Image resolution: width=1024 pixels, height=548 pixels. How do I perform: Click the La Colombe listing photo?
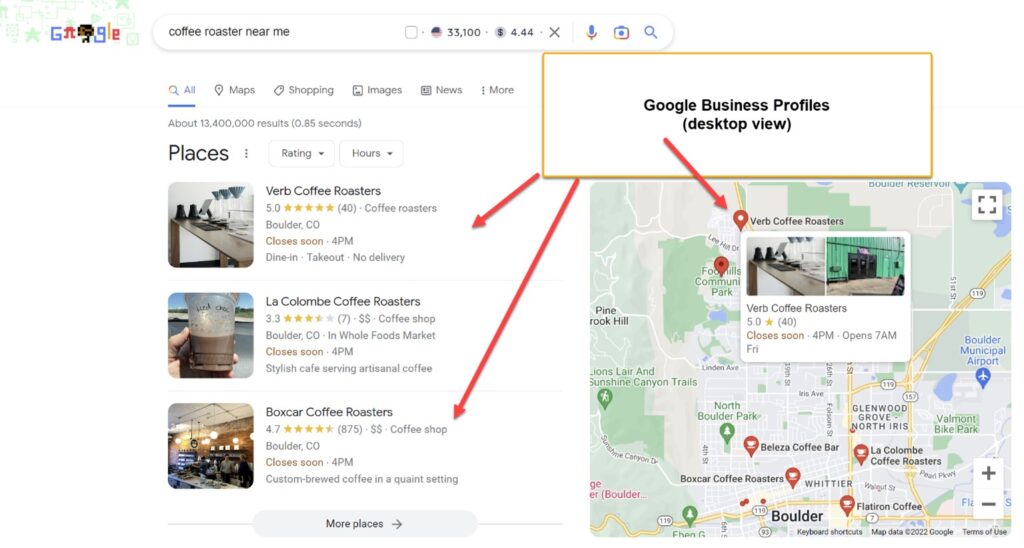(x=210, y=335)
